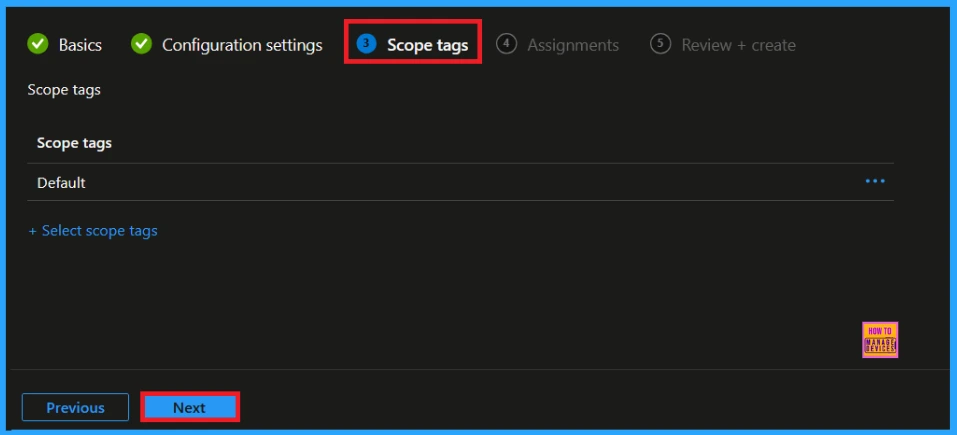Click the divider line above the Previous button
The image size is (957, 435).
coord(478,369)
